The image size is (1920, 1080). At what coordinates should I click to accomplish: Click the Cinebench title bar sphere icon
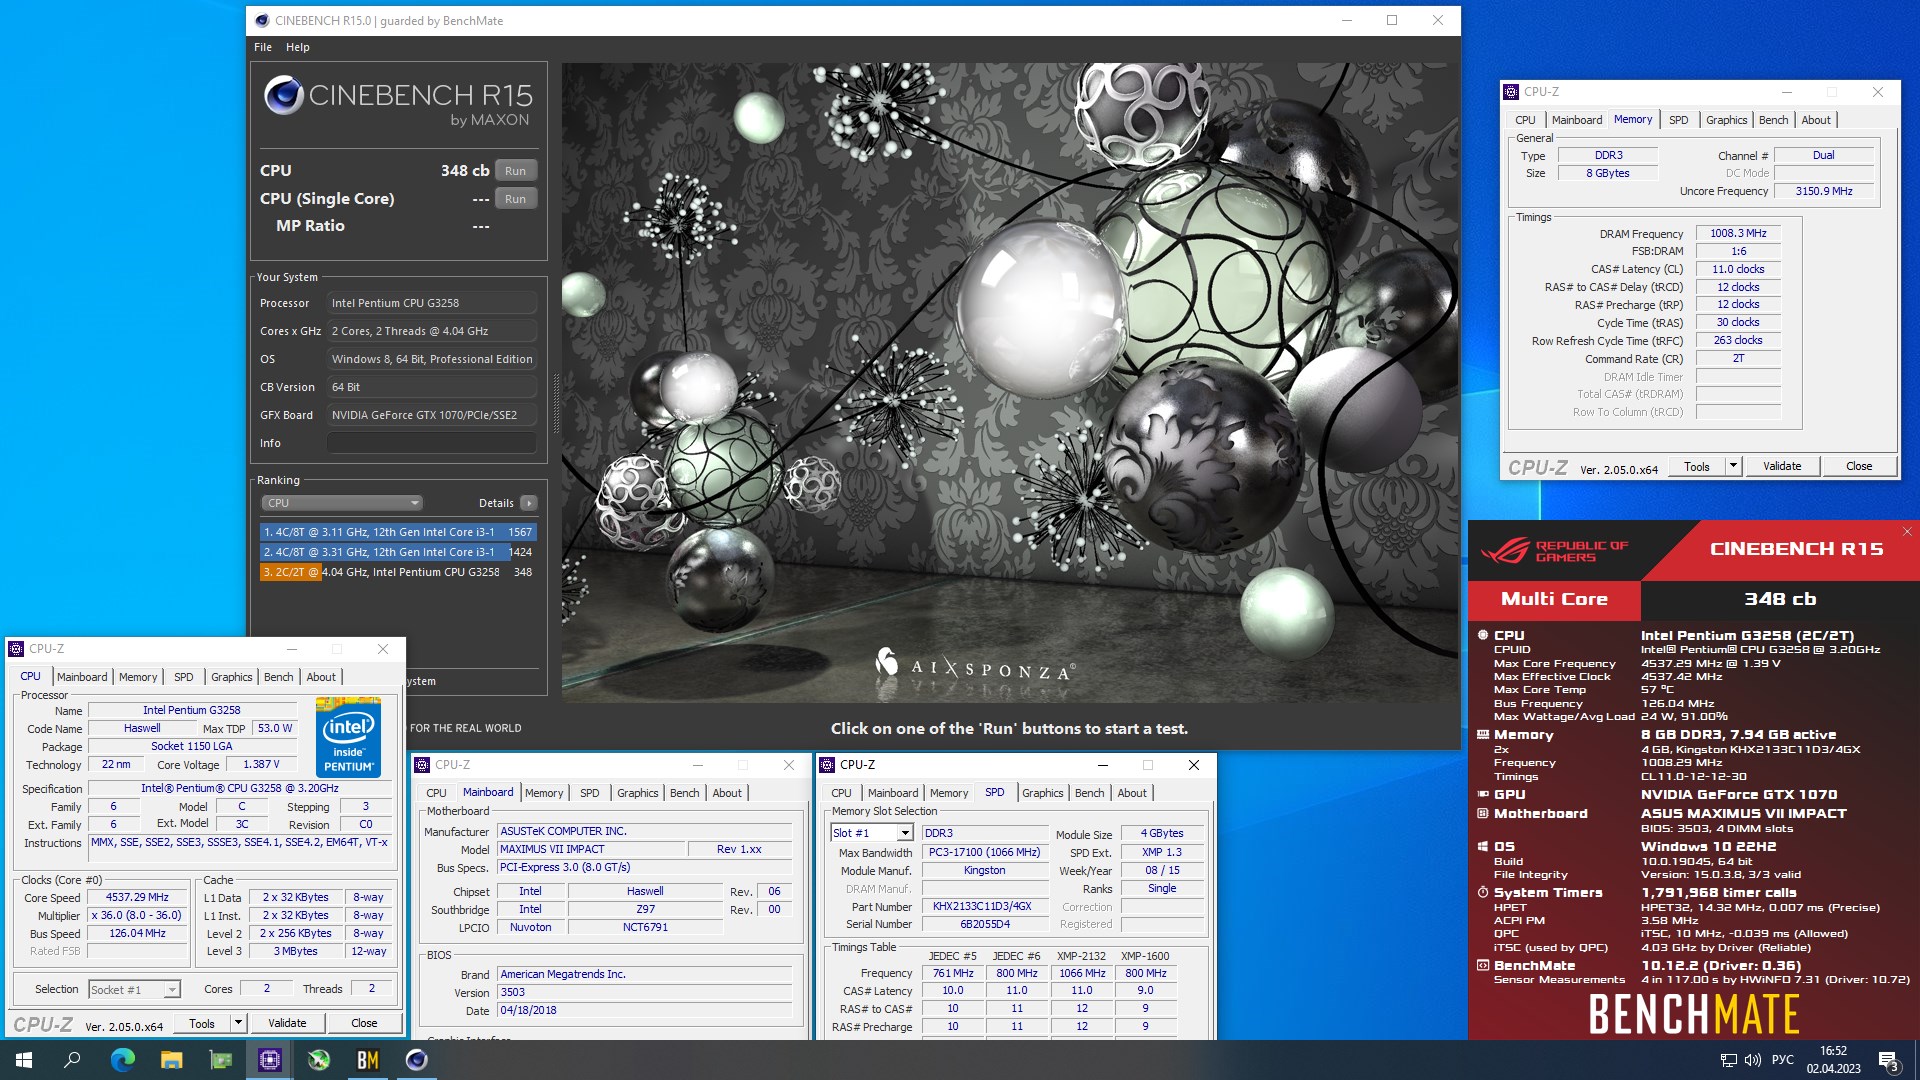pyautogui.click(x=262, y=20)
